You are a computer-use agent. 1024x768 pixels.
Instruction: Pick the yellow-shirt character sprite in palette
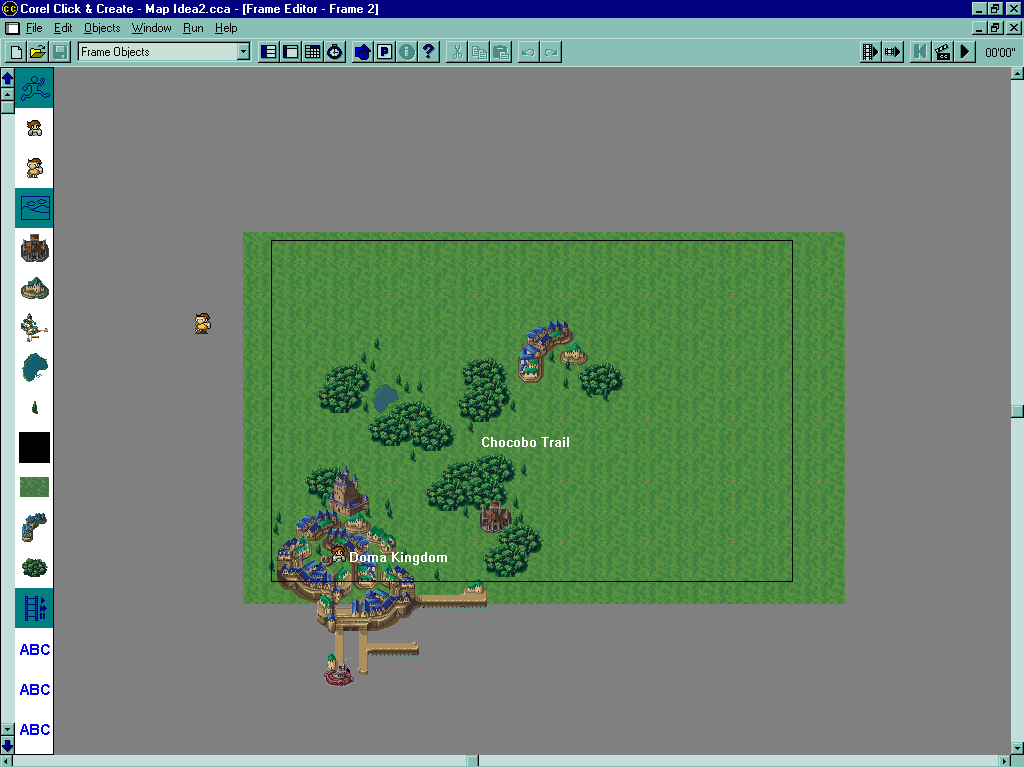click(35, 168)
